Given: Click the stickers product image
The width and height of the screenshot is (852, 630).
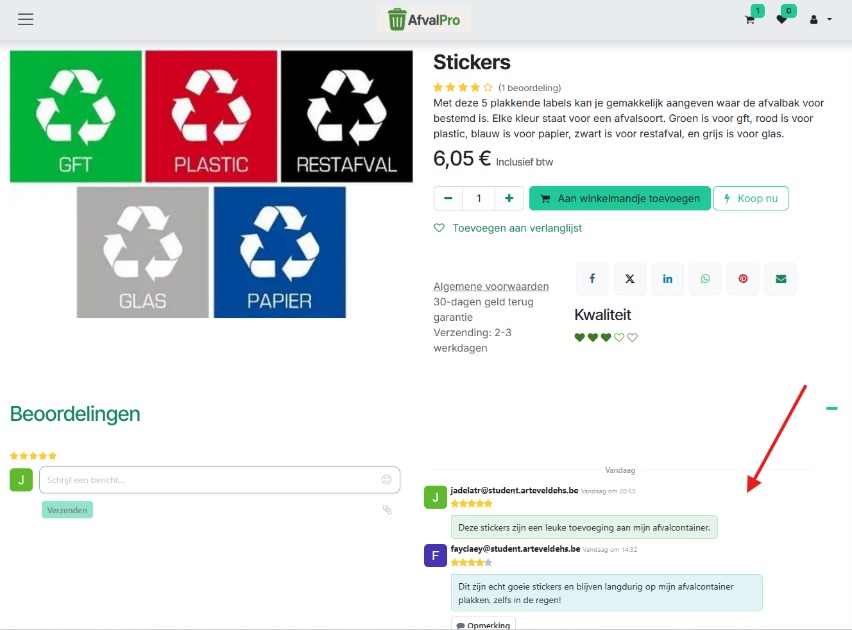Looking at the screenshot, I should [x=211, y=184].
